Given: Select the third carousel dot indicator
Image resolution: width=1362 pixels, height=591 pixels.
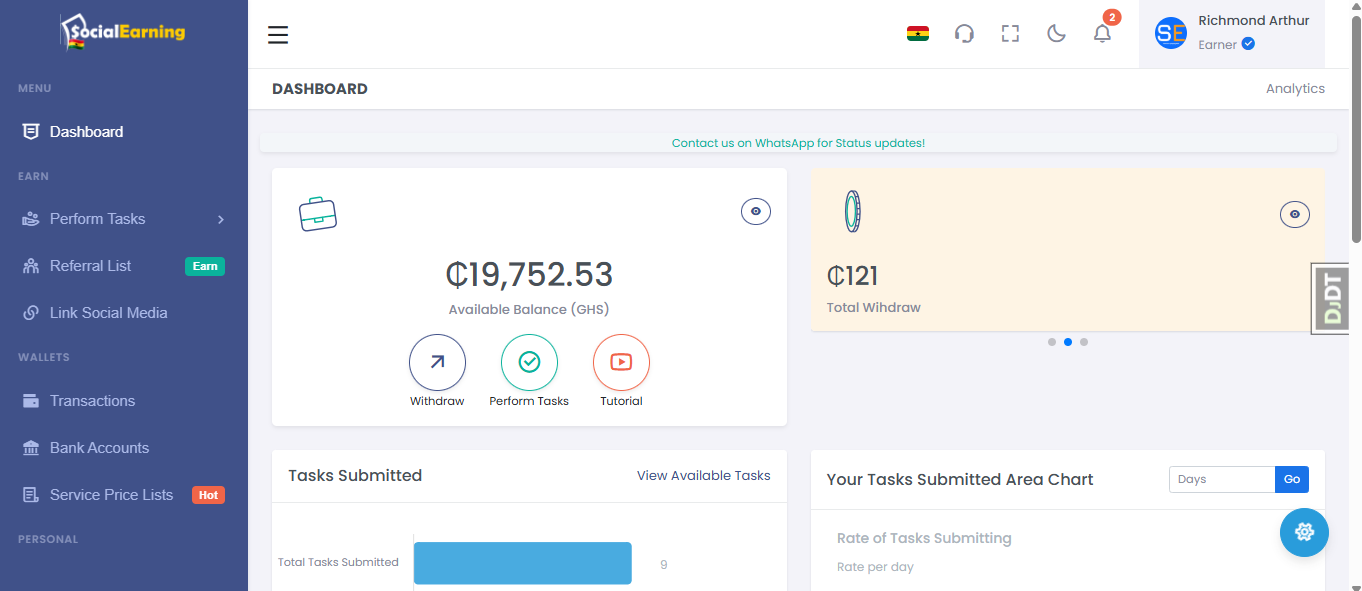Looking at the screenshot, I should (x=1084, y=342).
